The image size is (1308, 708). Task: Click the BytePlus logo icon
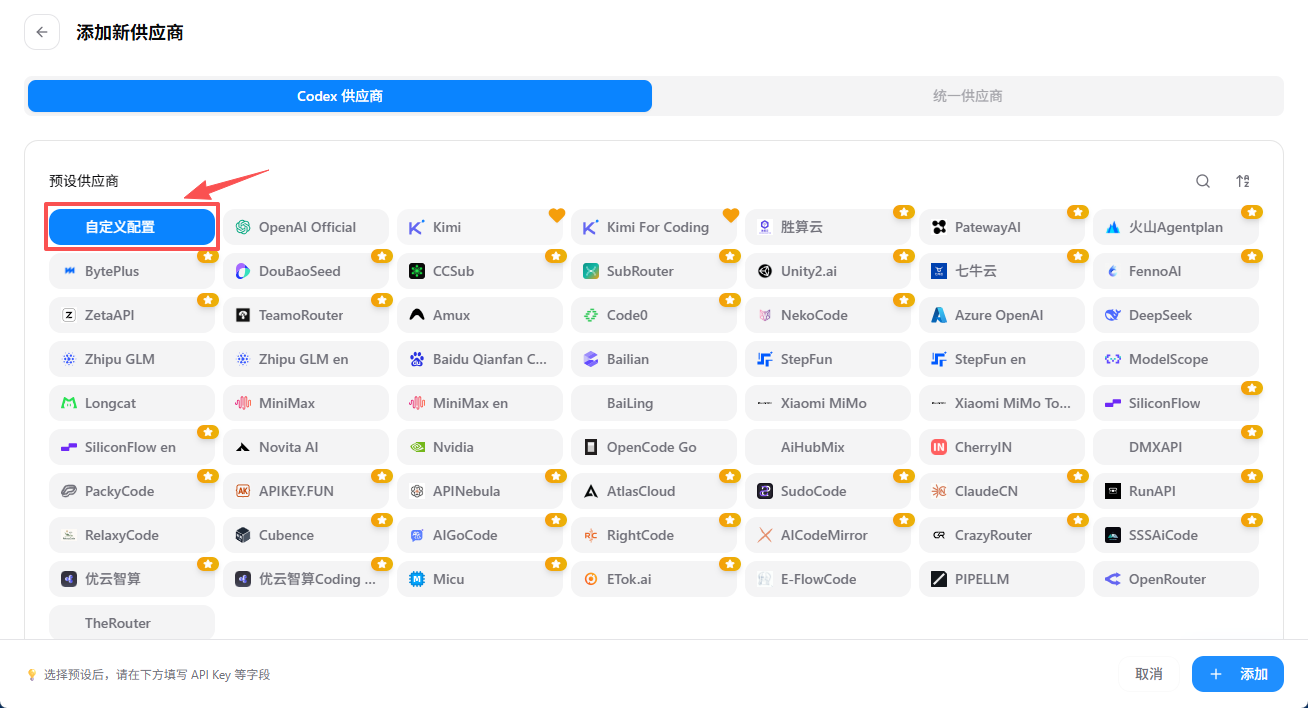[x=68, y=271]
